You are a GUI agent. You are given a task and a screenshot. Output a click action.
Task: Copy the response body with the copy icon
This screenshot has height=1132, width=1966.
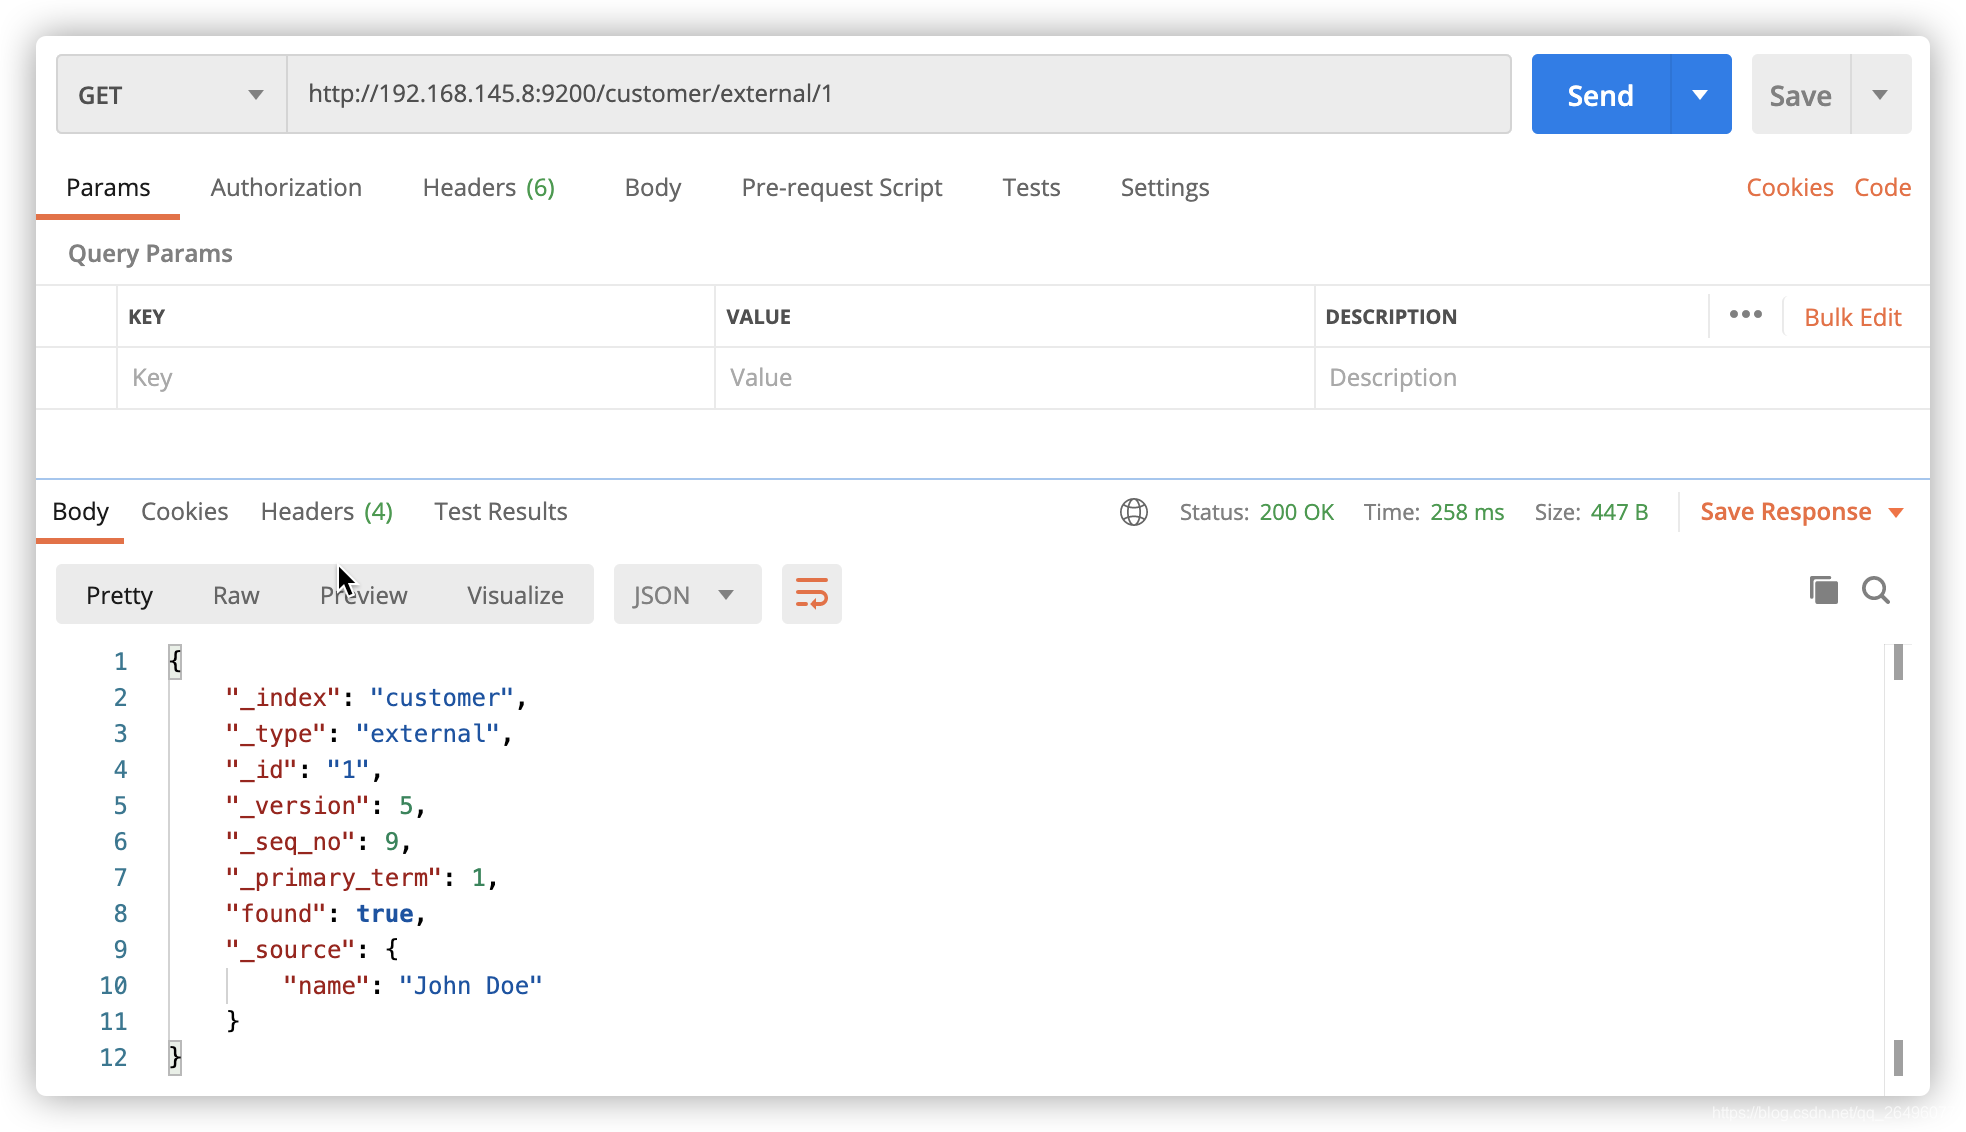click(x=1823, y=591)
